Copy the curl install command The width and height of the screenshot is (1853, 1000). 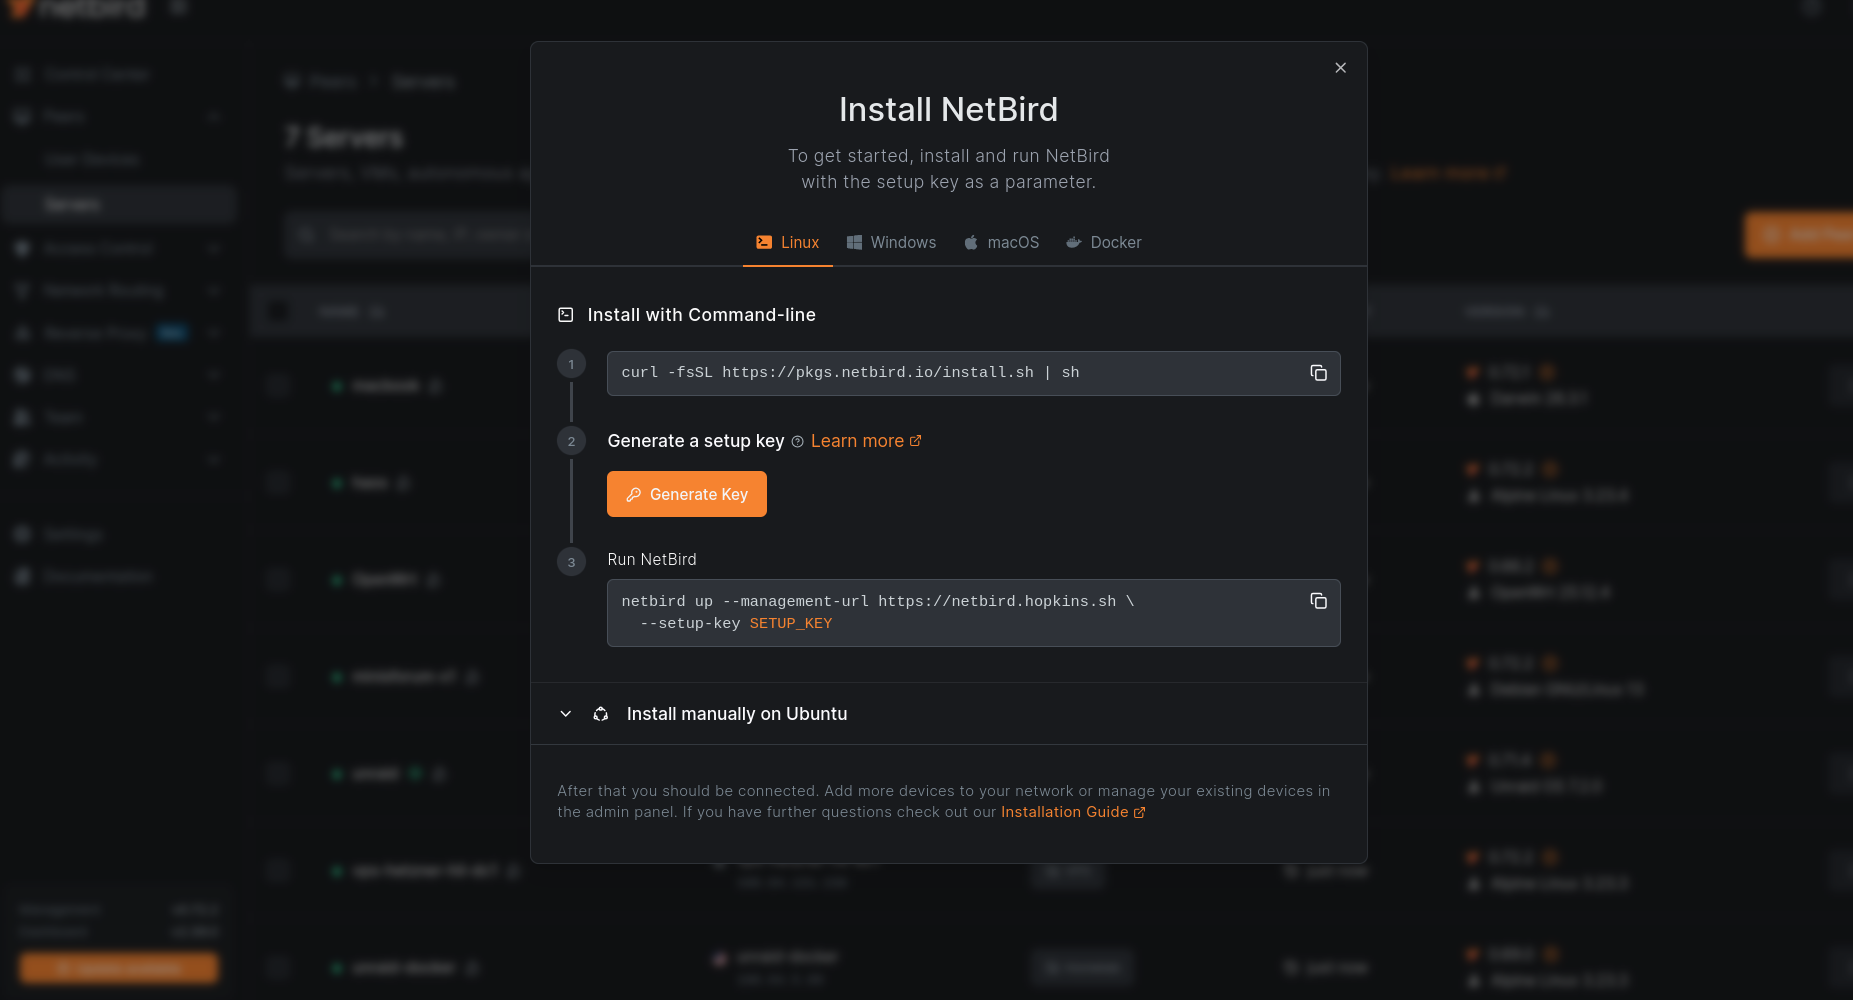(x=1318, y=373)
